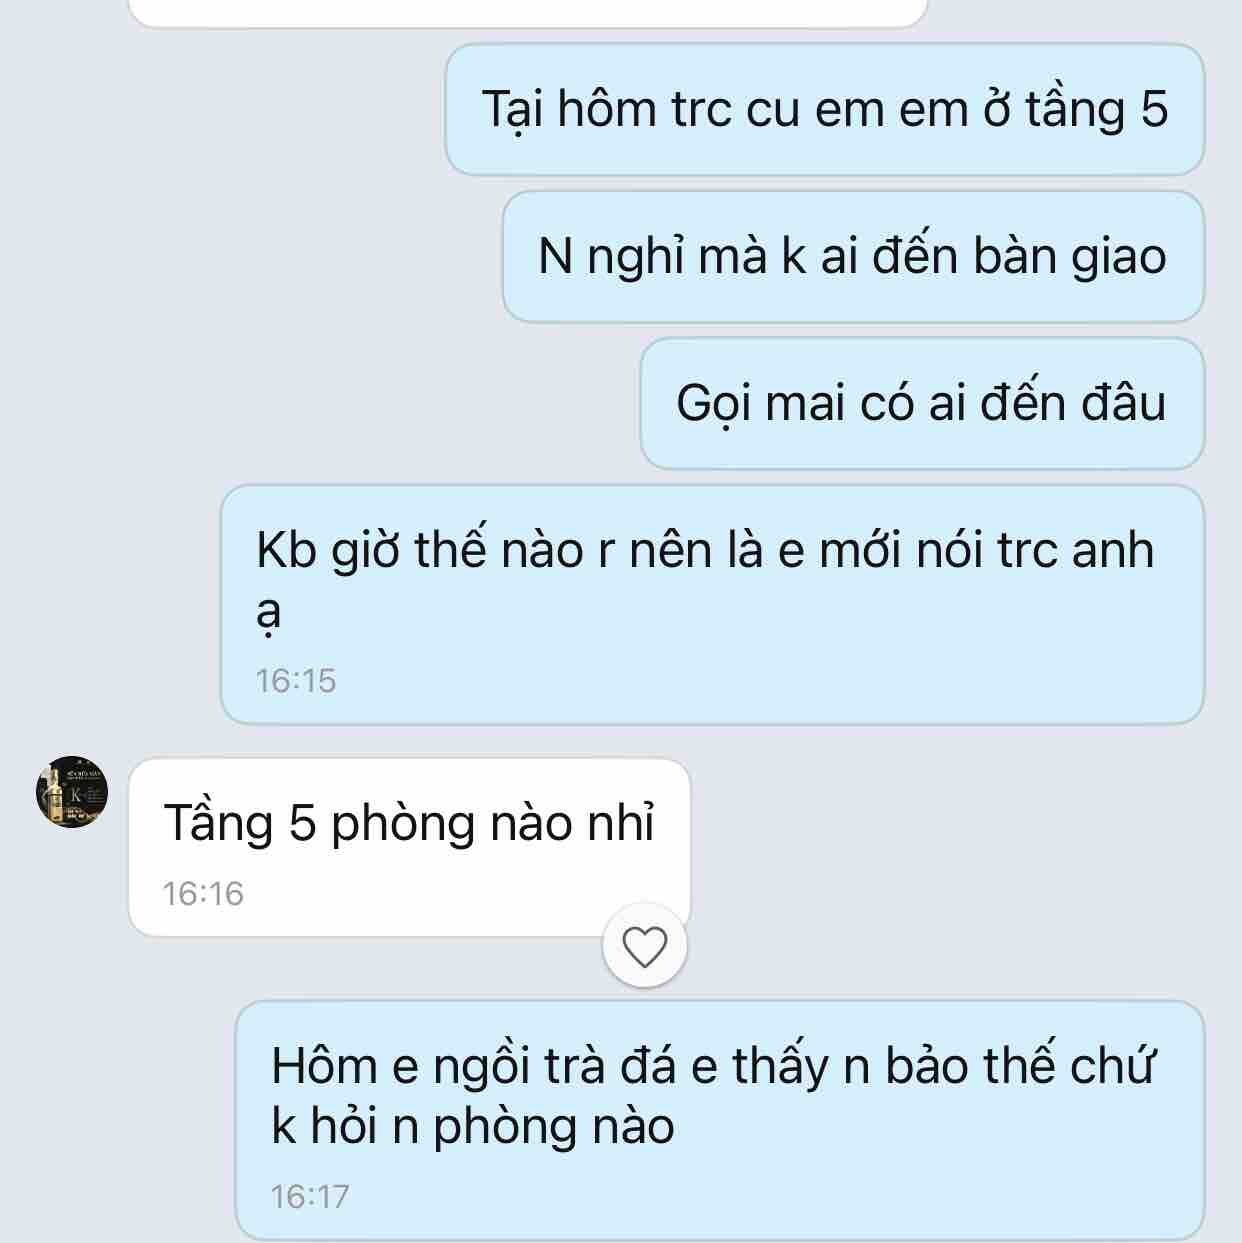Select message 'N nghỉ mà k ai đến bàn giao'
The image size is (1242, 1243).
tap(853, 257)
